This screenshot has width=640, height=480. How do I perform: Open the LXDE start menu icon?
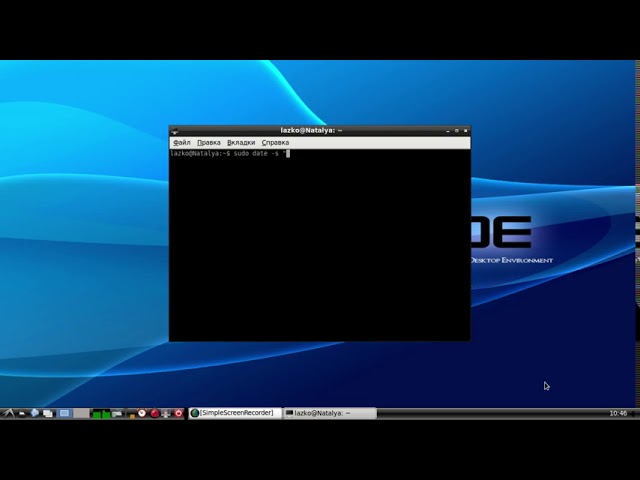(x=8, y=413)
